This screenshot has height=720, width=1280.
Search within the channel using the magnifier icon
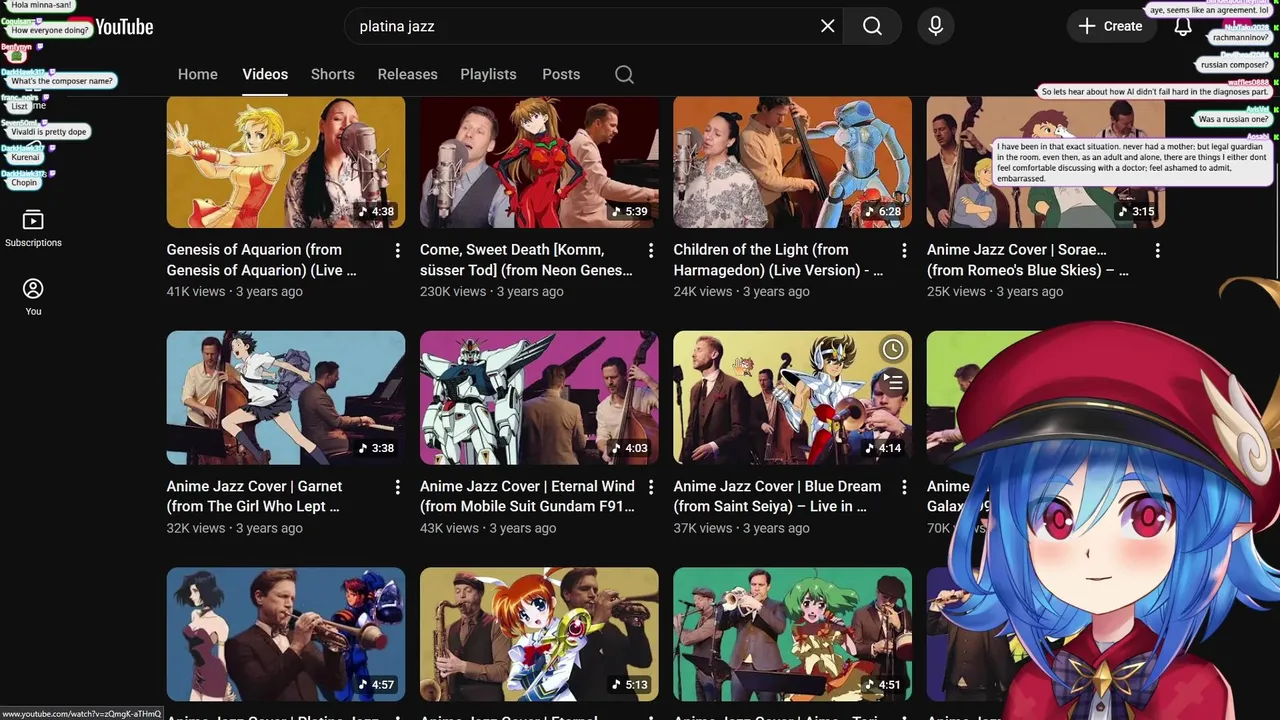pos(624,74)
